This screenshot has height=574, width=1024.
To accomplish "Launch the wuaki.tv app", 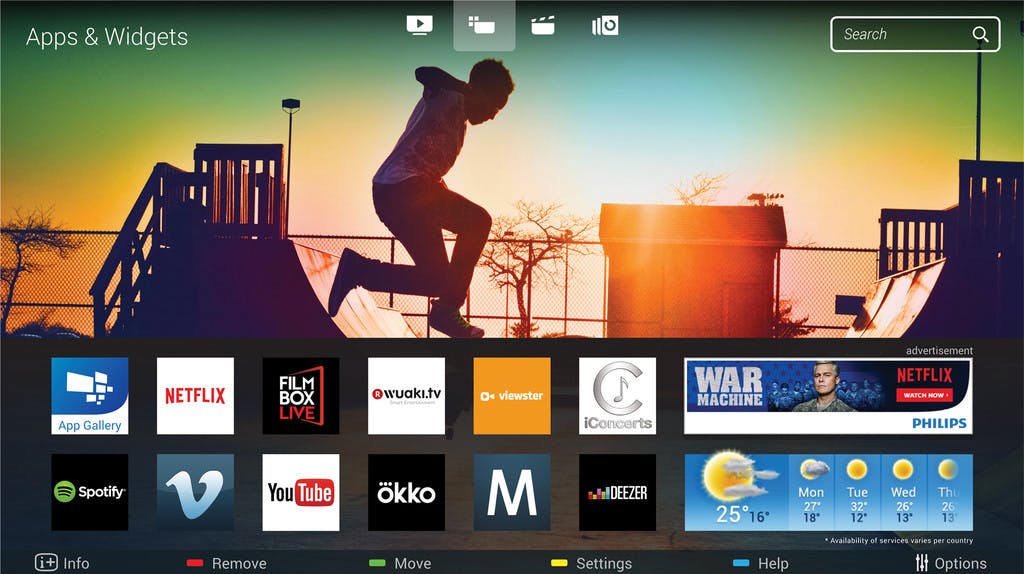I will click(x=406, y=396).
